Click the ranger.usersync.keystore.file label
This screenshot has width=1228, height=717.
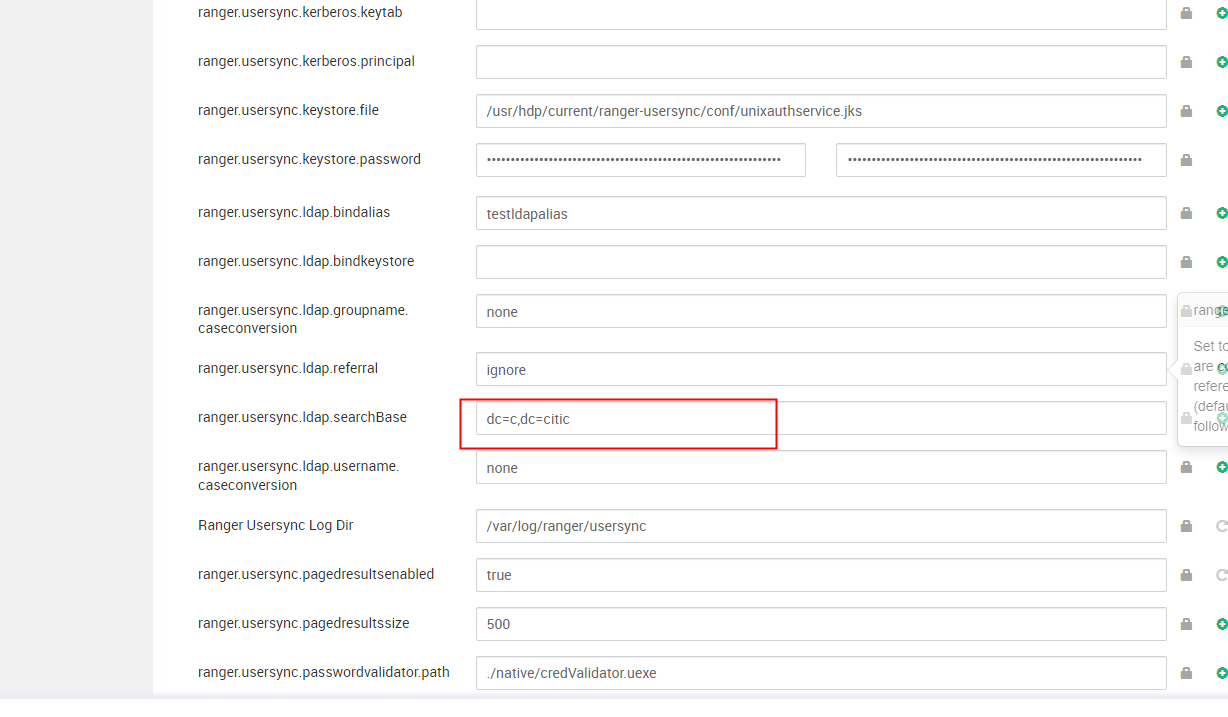[x=288, y=110]
